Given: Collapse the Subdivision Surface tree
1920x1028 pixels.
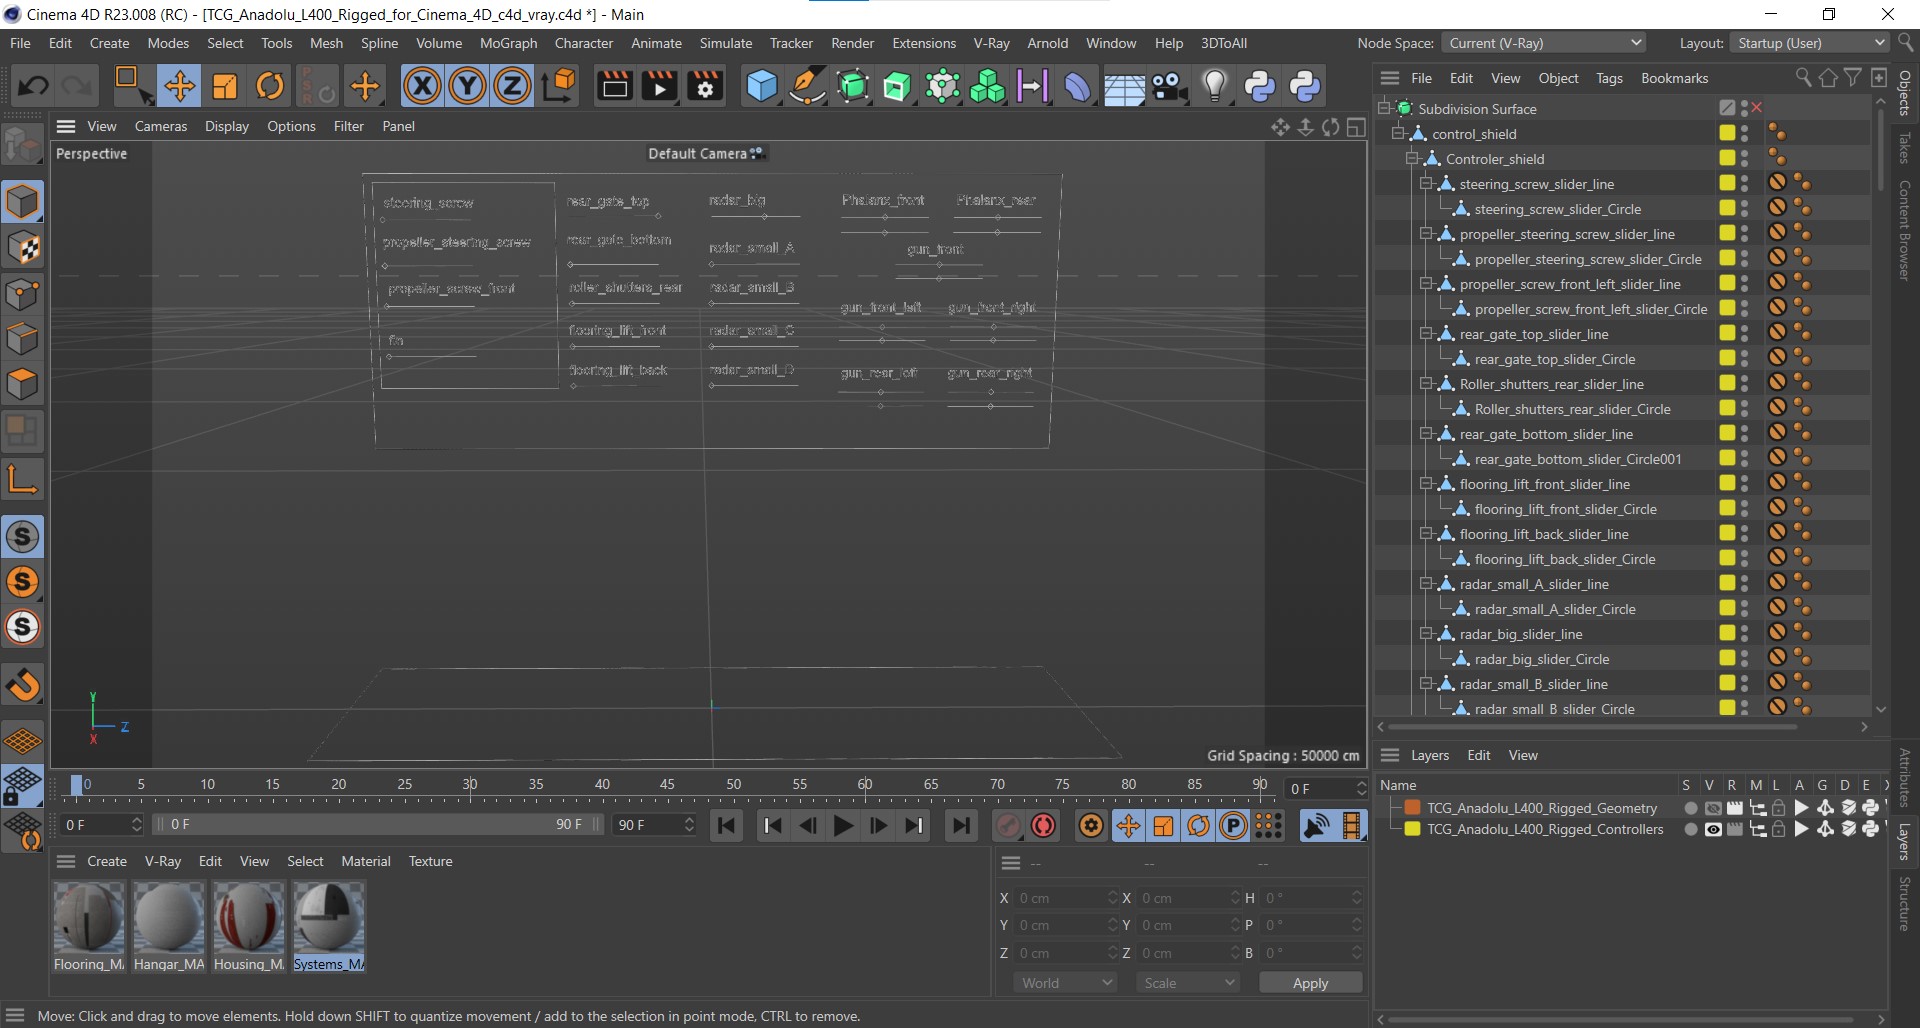Looking at the screenshot, I should [1384, 108].
